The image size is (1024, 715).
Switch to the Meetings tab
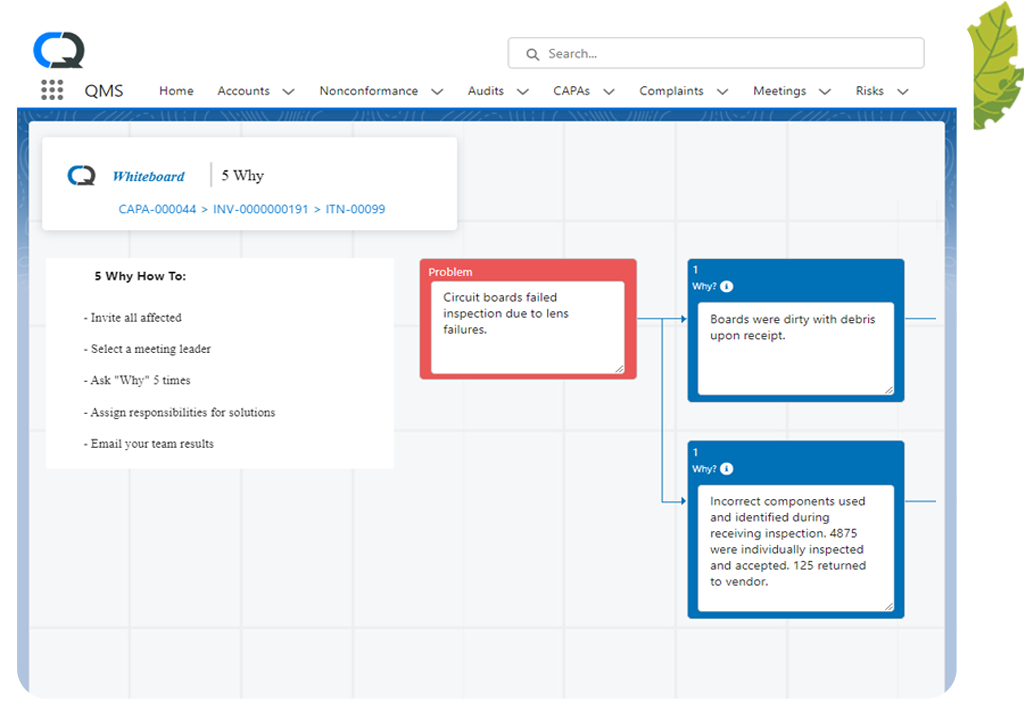779,91
